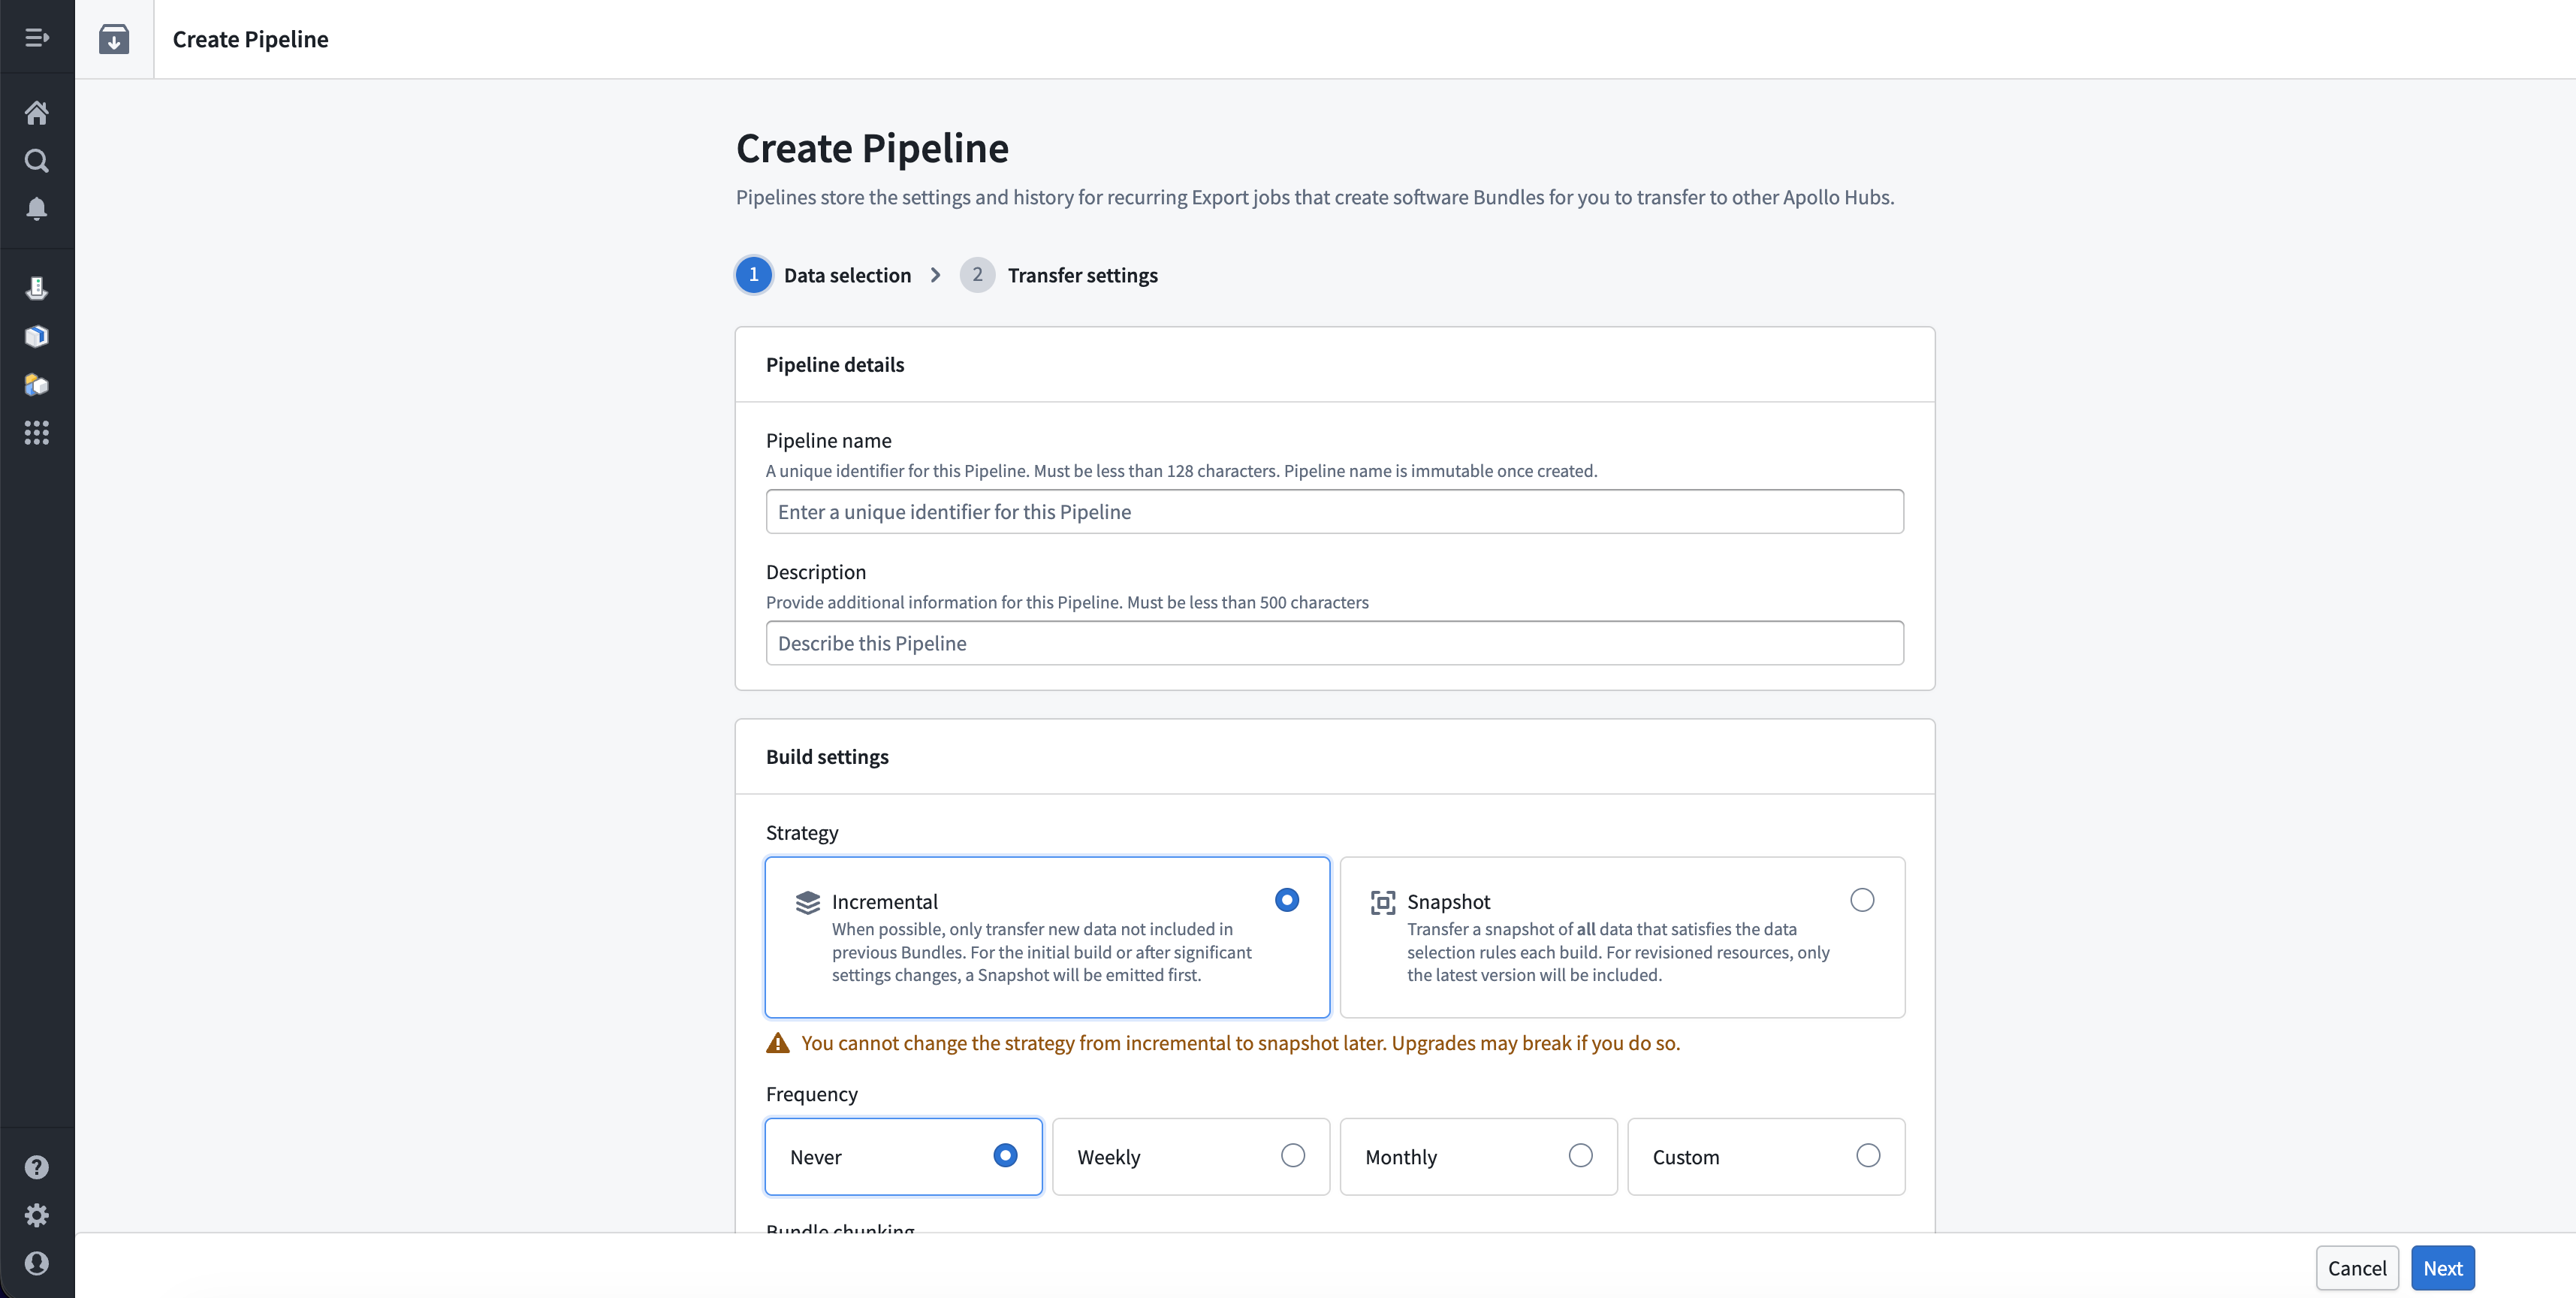The height and width of the screenshot is (1298, 2576).
Task: Open the multi-colored cubes sidebar icon
Action: point(37,385)
